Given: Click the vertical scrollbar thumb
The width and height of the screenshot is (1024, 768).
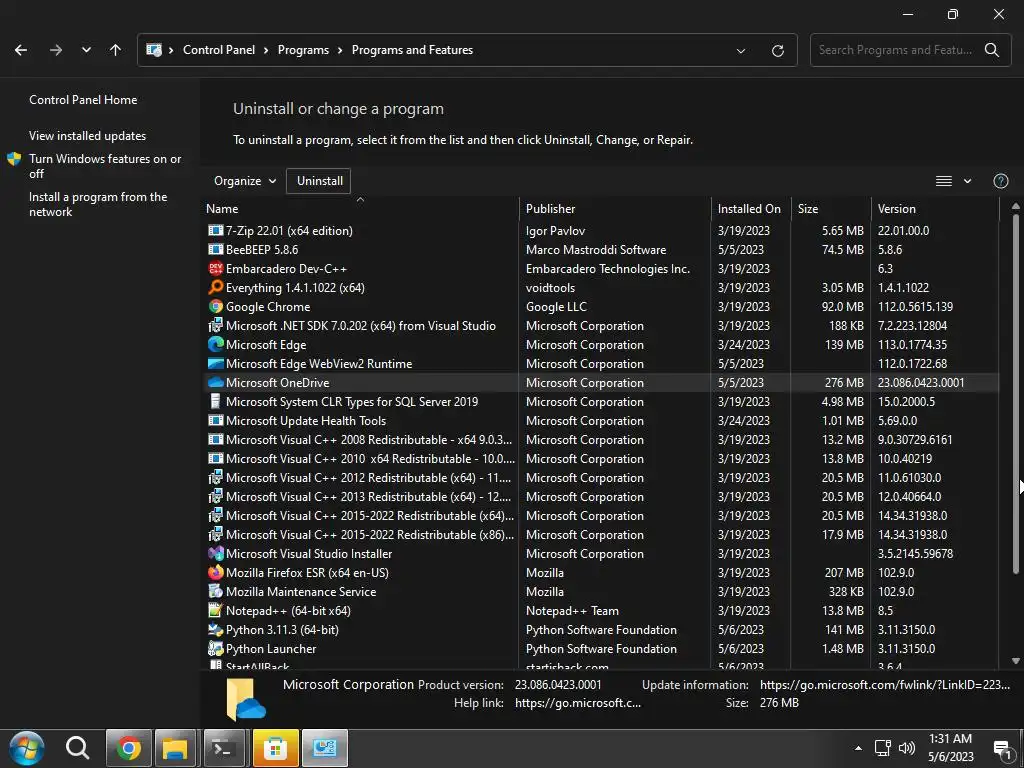Looking at the screenshot, I should tap(1016, 392).
